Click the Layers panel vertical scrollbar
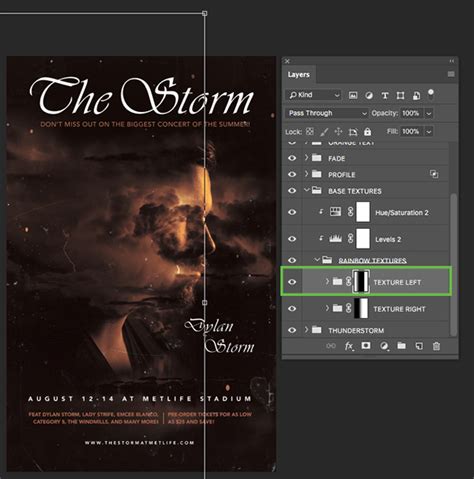474x479 pixels. pos(453,263)
